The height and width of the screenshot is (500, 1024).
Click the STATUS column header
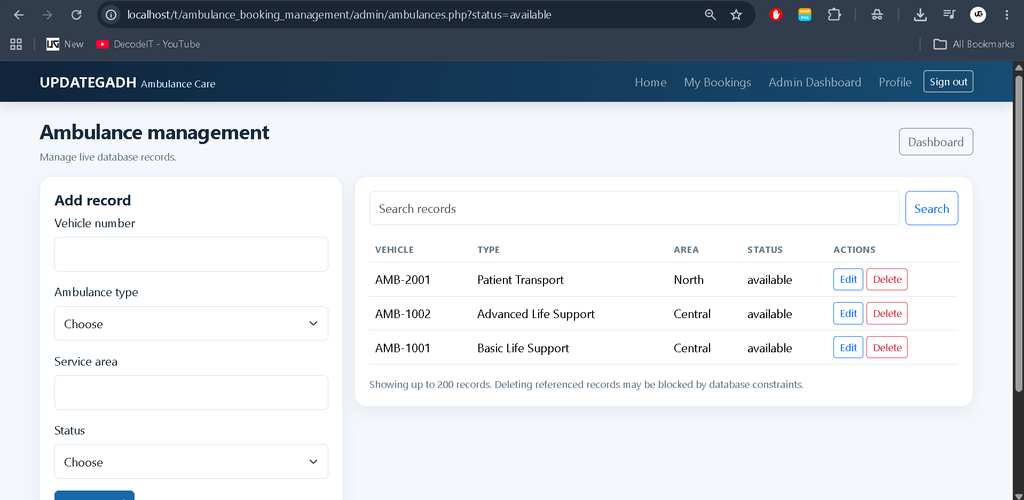(x=765, y=250)
